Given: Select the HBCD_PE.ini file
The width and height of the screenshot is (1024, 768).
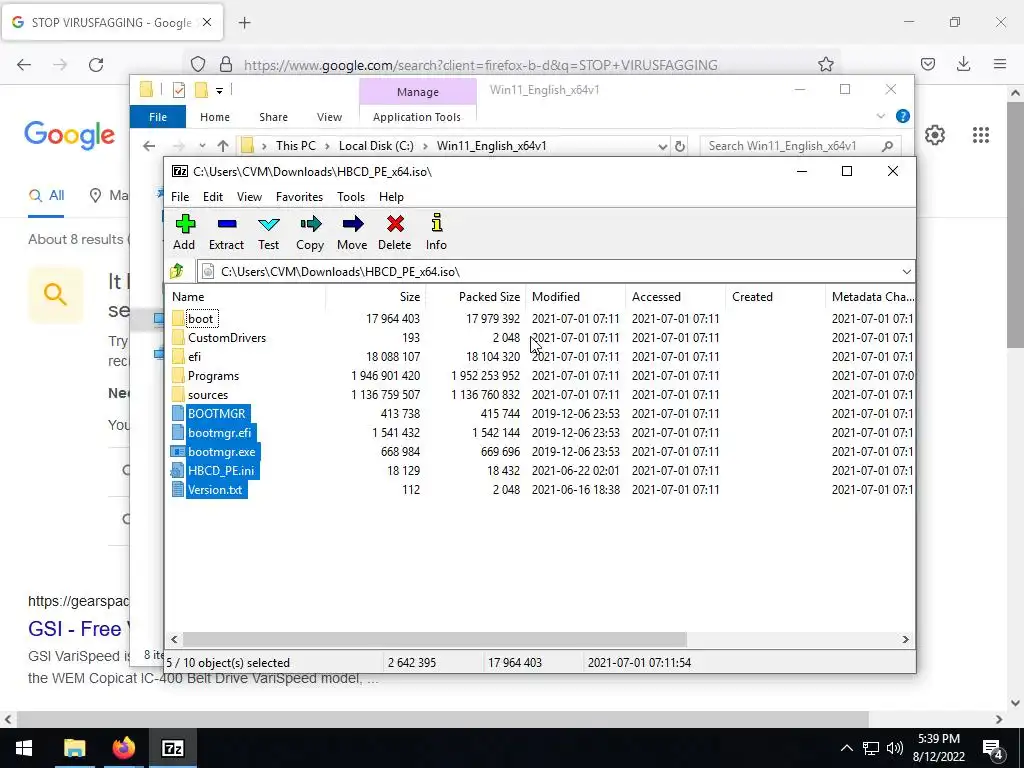Looking at the screenshot, I should 221,470.
